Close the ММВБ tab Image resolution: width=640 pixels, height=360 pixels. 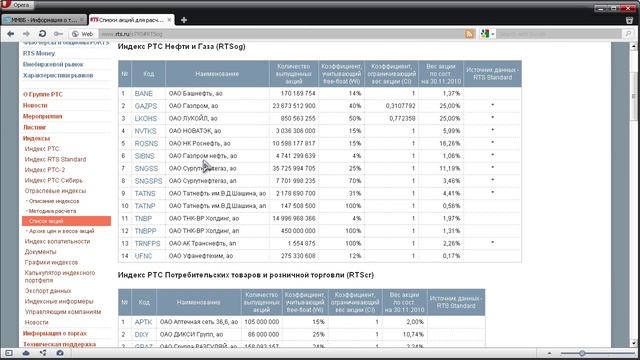[82, 20]
